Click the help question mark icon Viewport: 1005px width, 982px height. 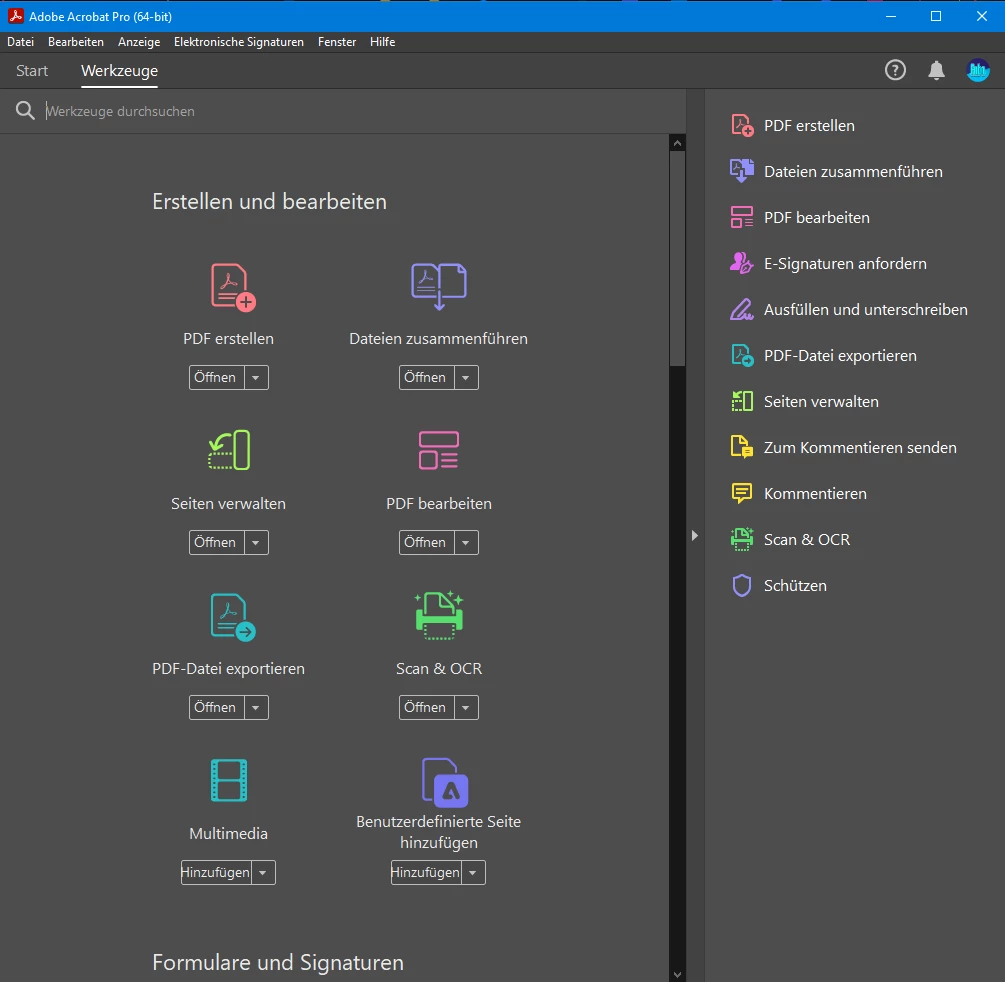click(895, 70)
